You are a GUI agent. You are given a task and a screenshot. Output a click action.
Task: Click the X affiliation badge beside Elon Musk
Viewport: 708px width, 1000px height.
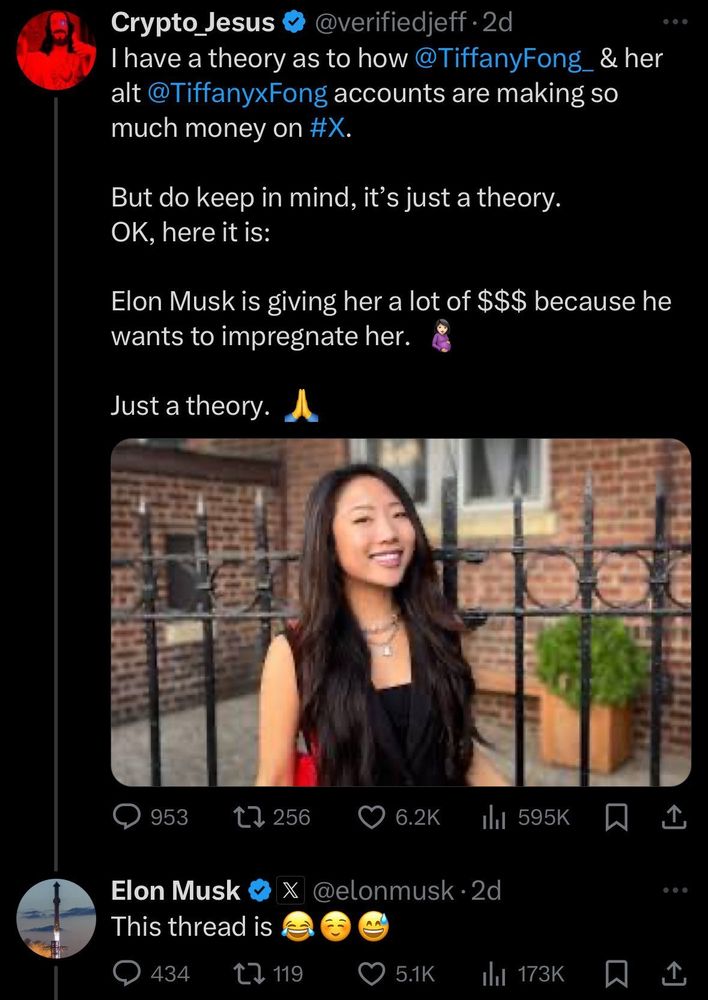click(x=290, y=890)
